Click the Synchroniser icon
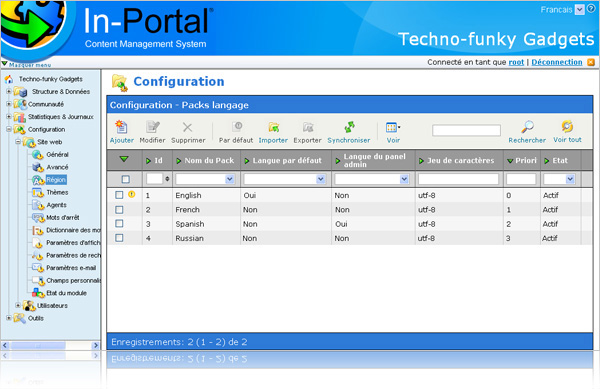The height and width of the screenshot is (389, 600). [x=349, y=127]
